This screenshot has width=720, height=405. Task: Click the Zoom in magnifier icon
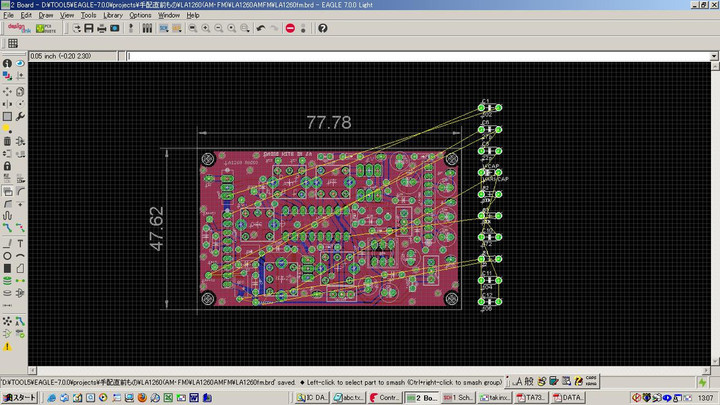[205, 28]
